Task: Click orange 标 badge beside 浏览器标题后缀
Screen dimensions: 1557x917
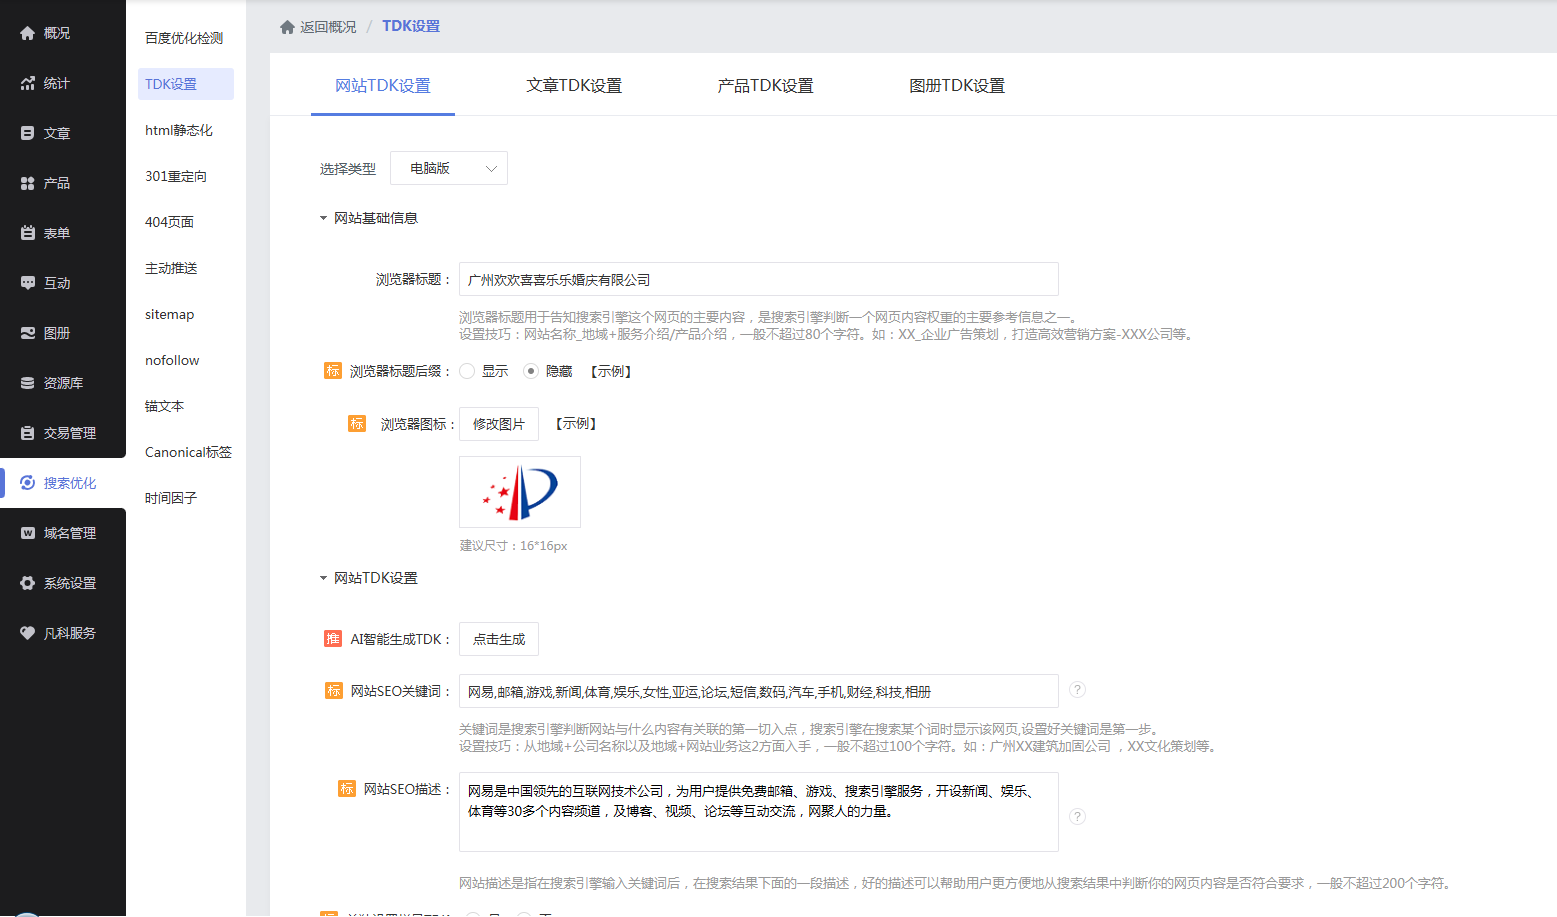Action: (x=333, y=371)
